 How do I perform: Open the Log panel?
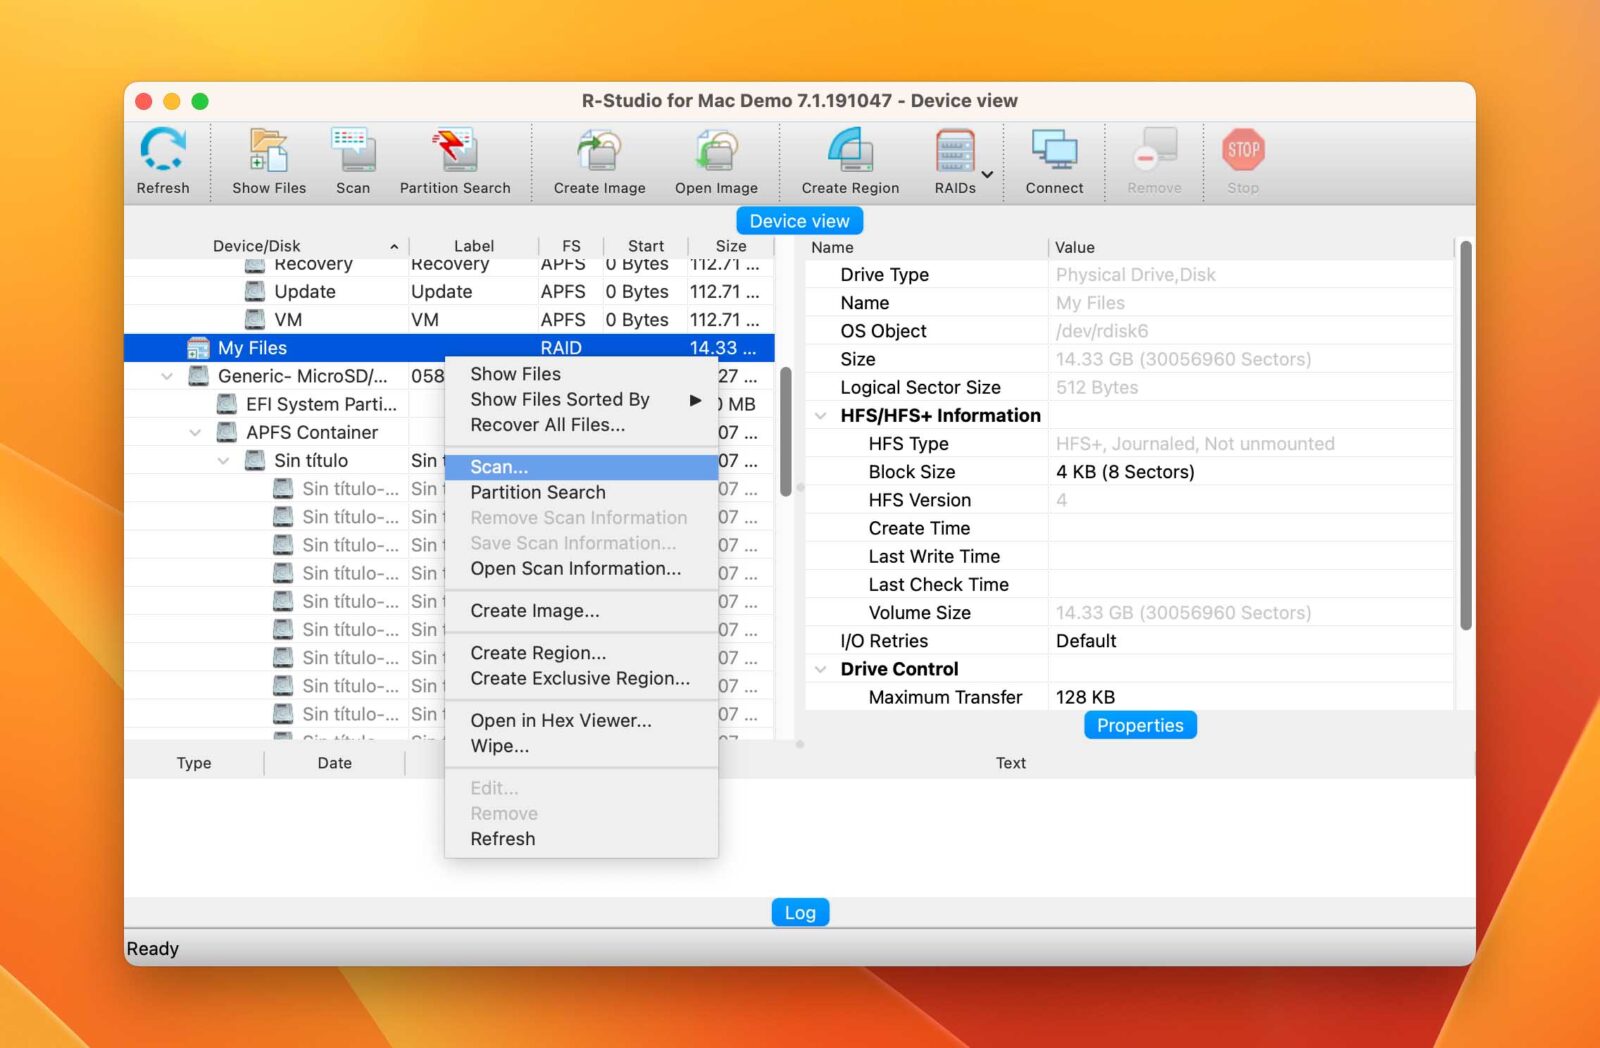[799, 912]
